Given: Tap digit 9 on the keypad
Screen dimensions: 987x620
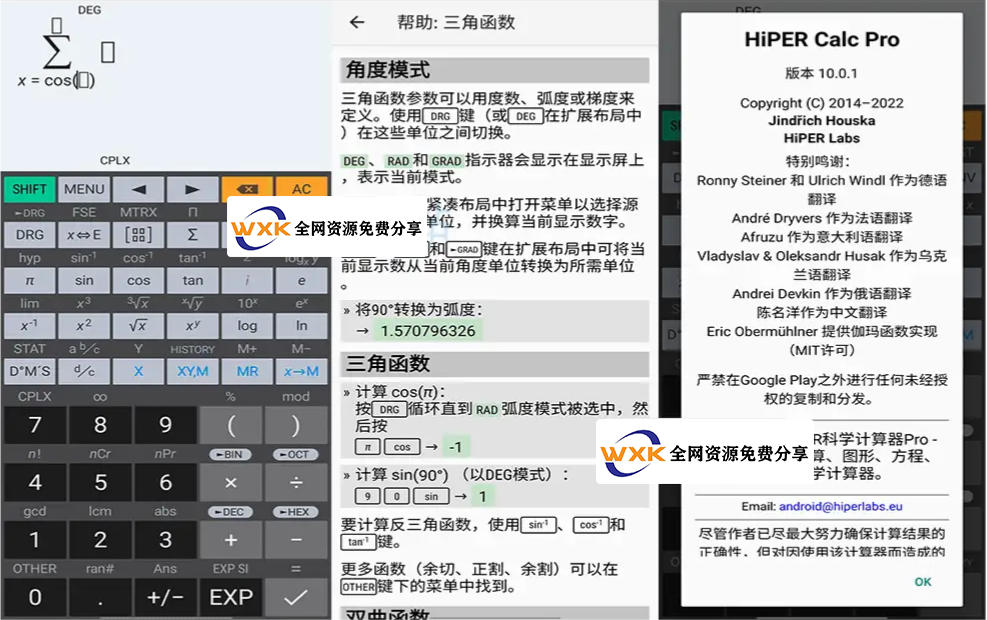Looking at the screenshot, I should pos(166,425).
